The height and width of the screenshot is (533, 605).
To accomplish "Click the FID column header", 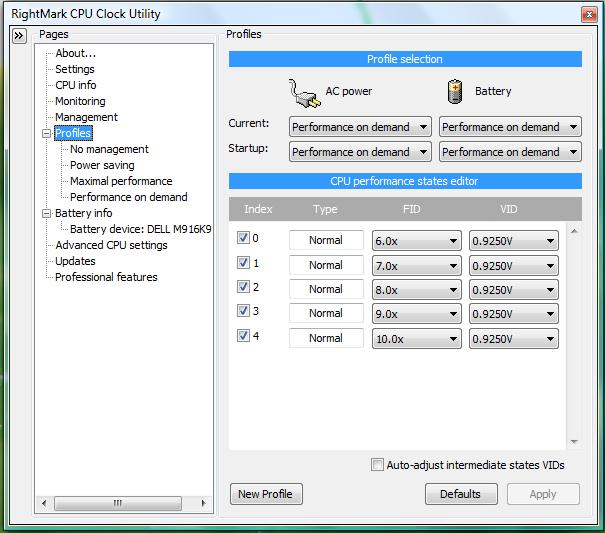I will pyautogui.click(x=411, y=209).
